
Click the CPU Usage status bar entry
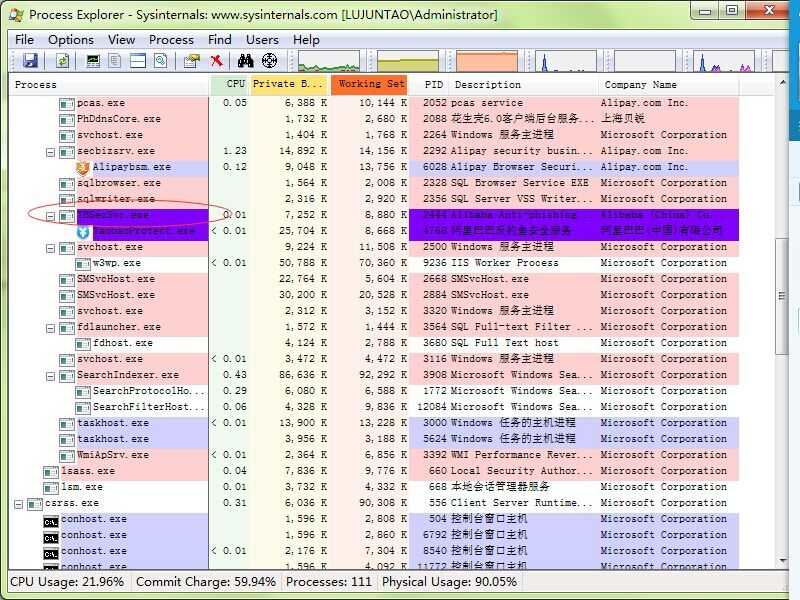coord(67,582)
